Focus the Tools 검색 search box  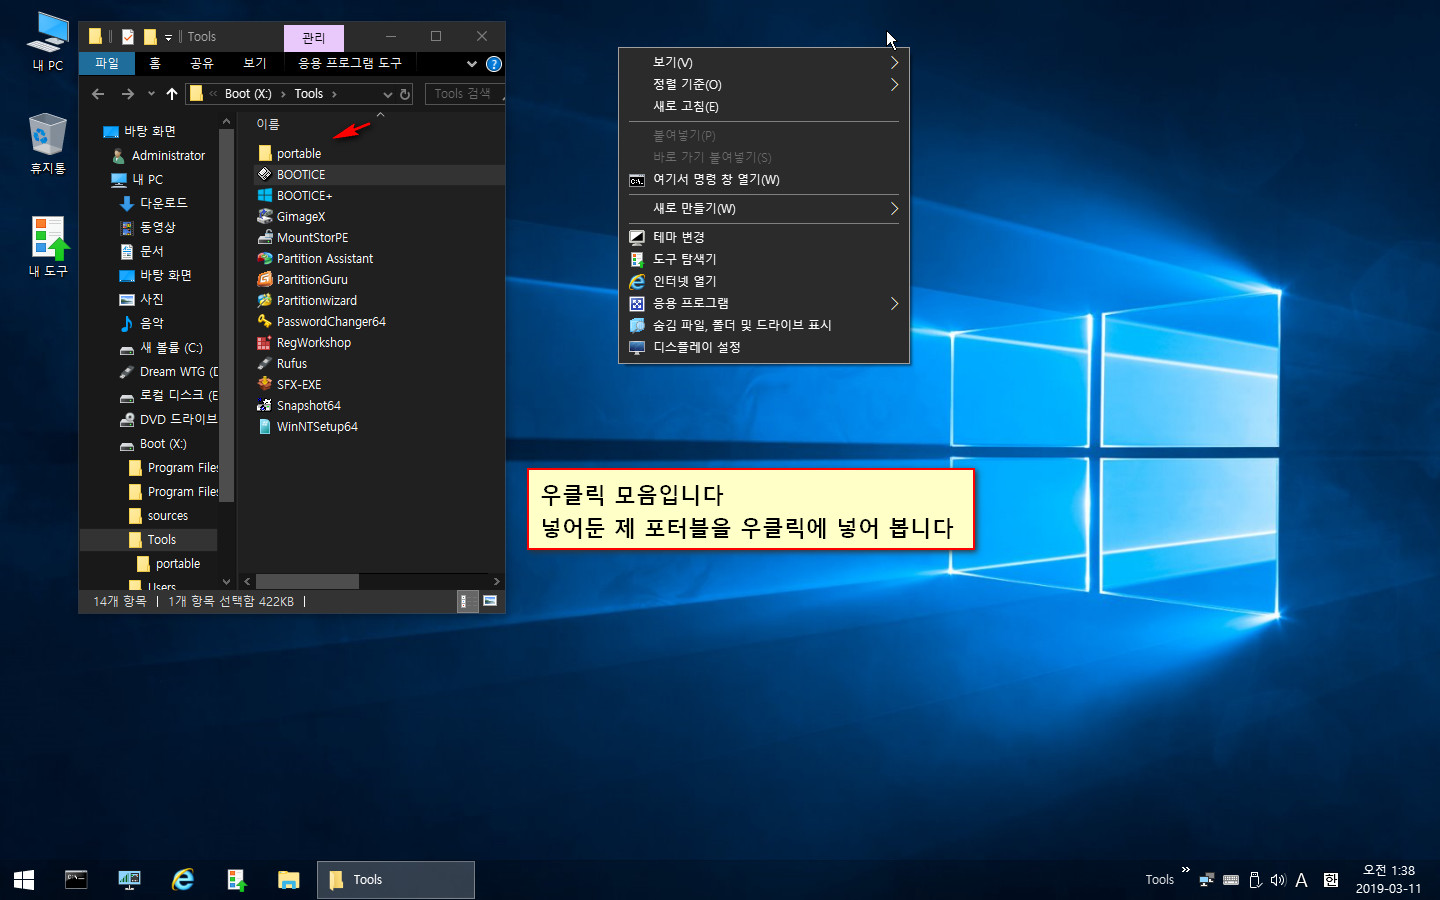click(464, 94)
